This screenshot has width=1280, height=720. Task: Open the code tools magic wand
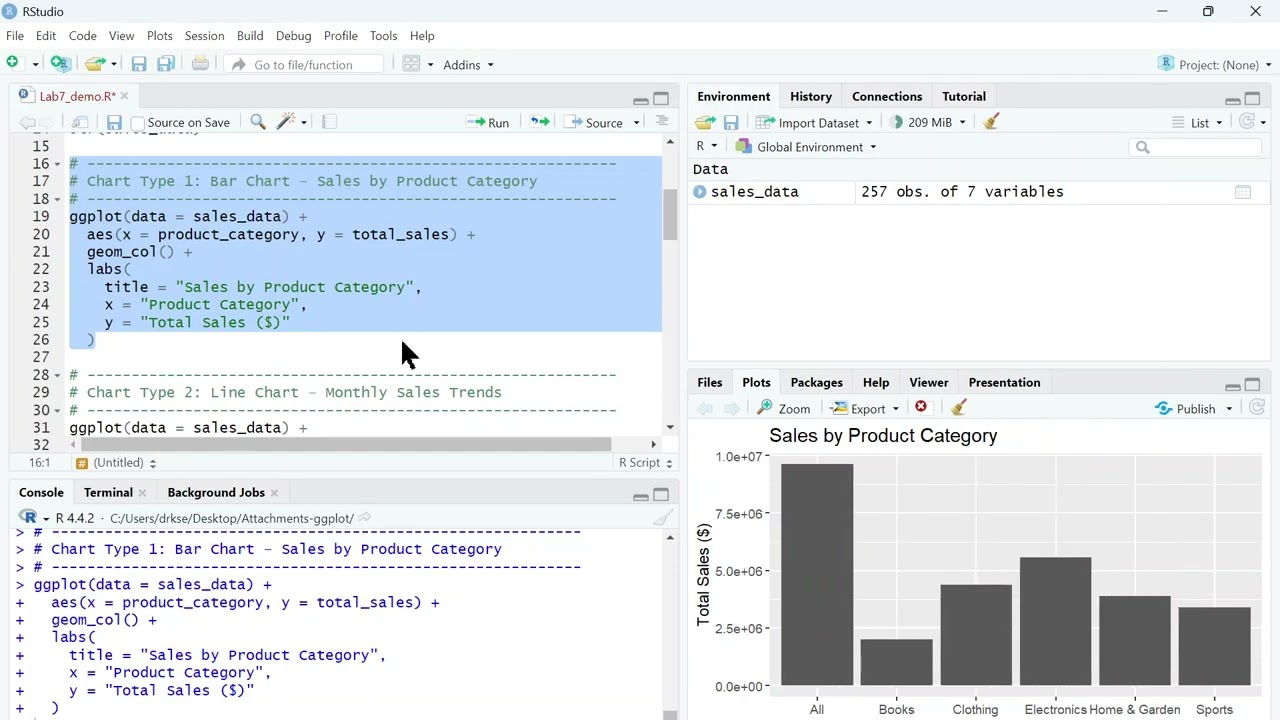[x=285, y=122]
